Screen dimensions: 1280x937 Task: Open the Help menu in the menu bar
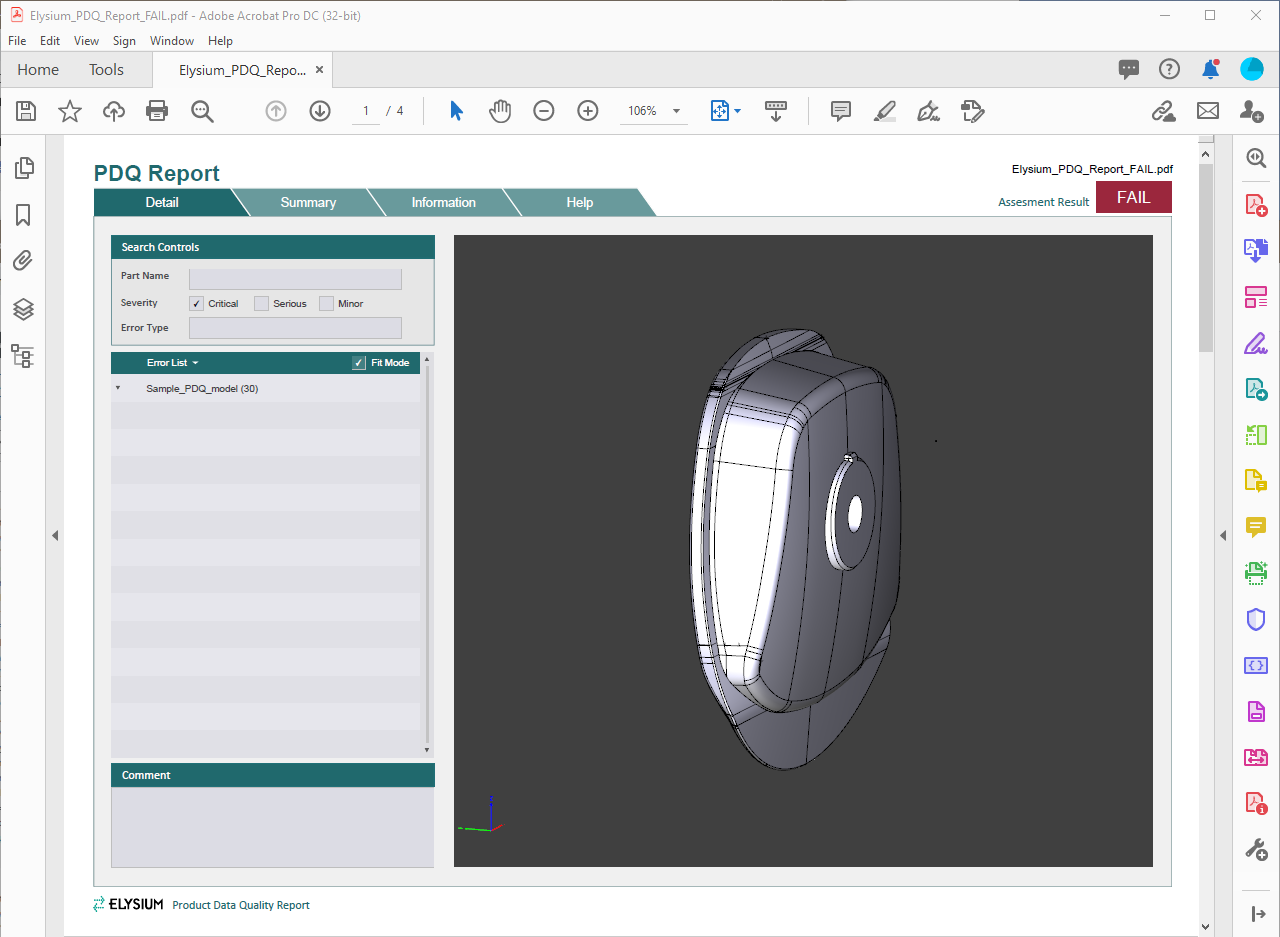tap(220, 40)
